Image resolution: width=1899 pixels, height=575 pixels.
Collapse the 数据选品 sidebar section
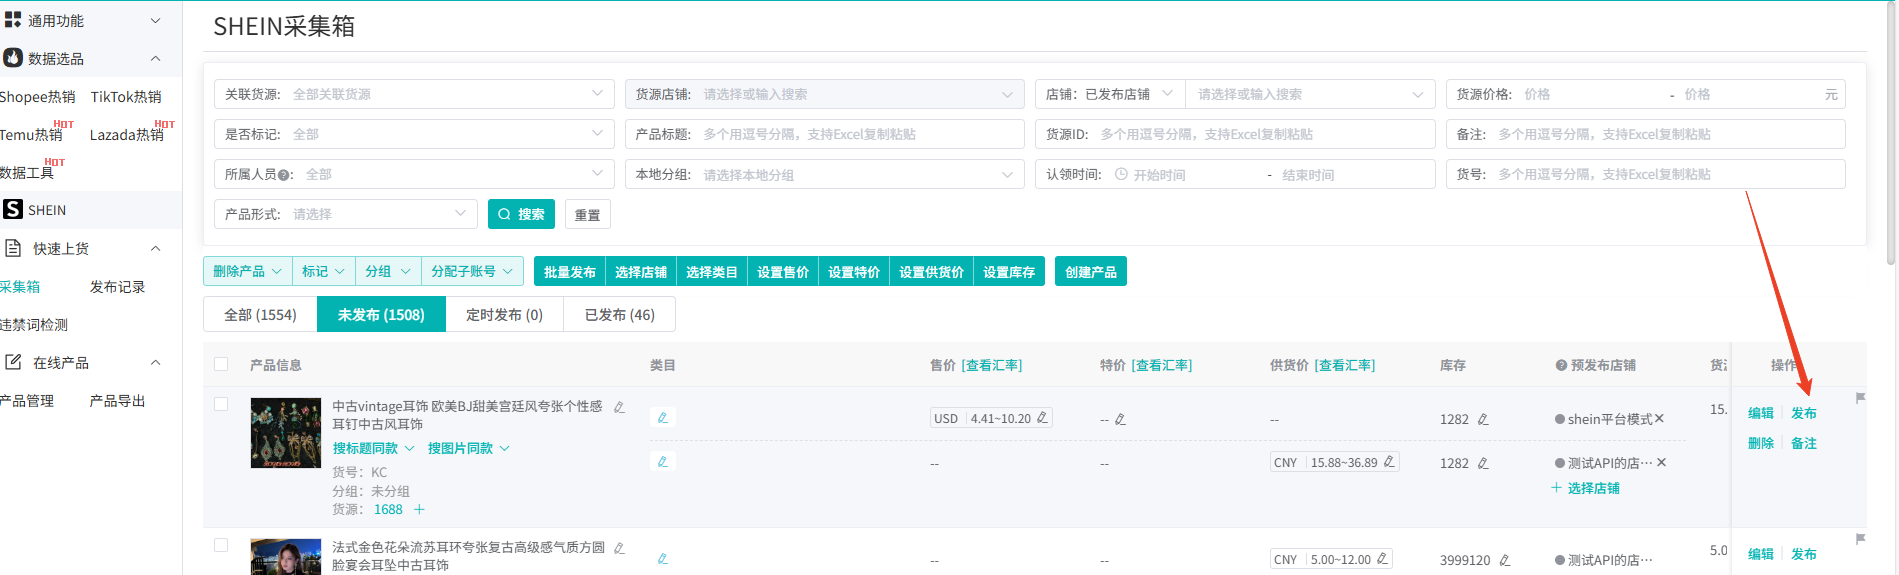pyautogui.click(x=155, y=58)
